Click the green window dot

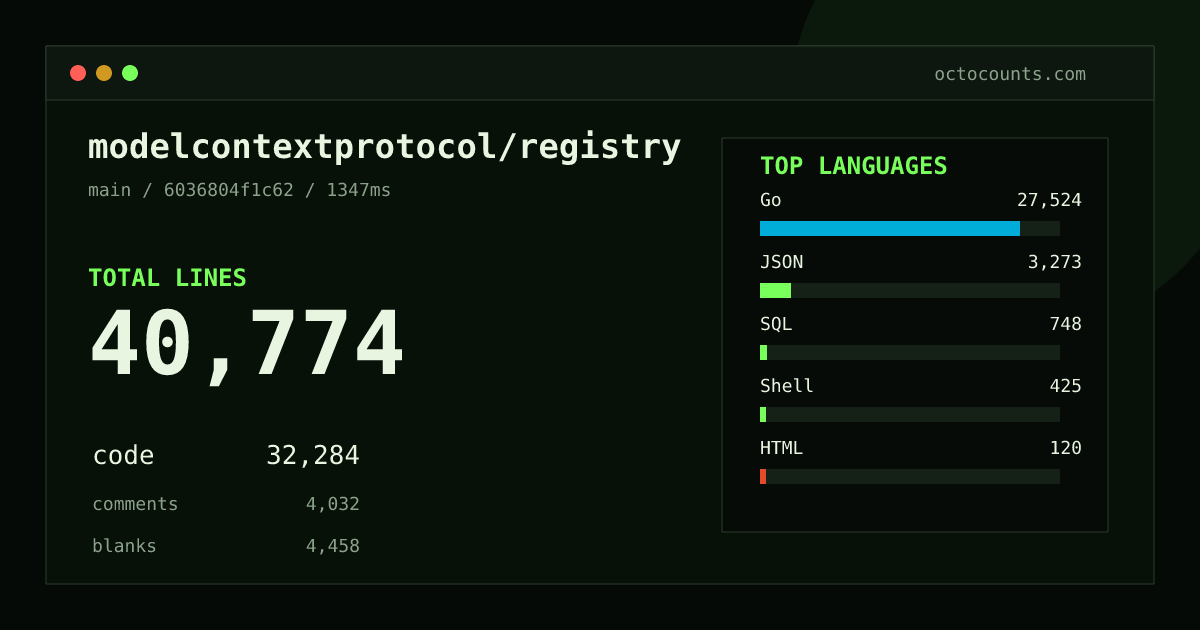click(130, 73)
